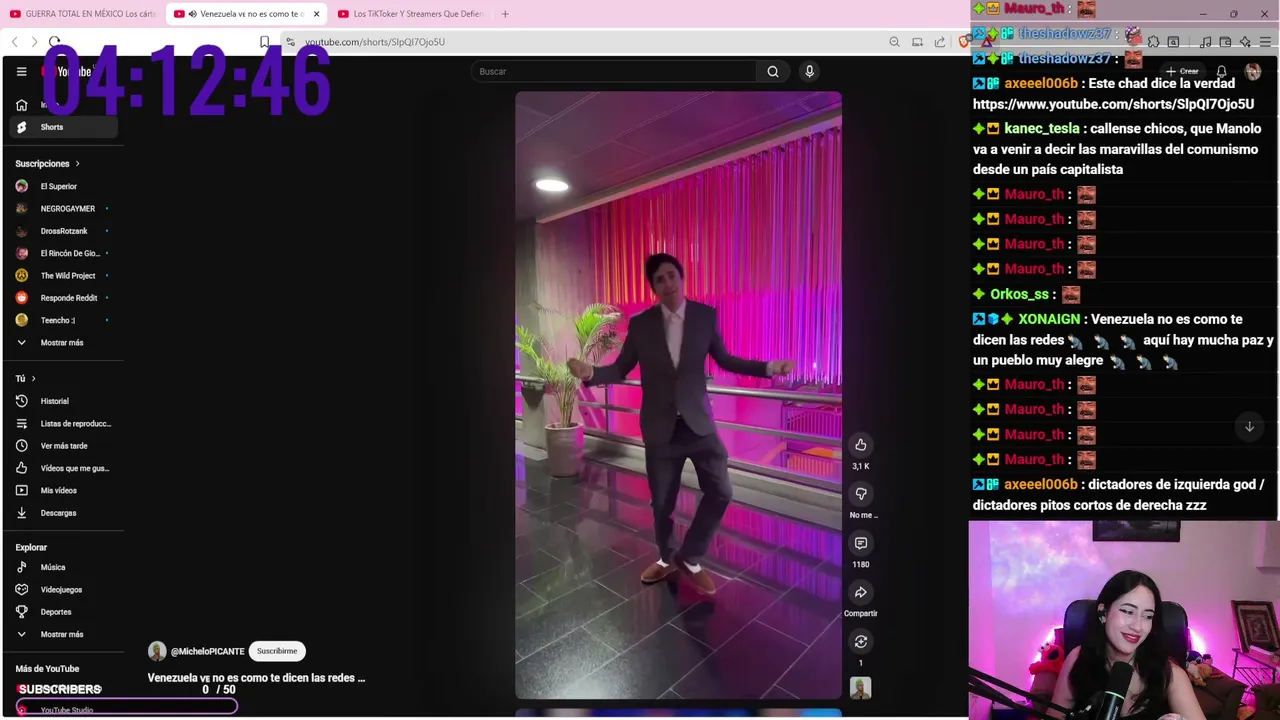Open the Brave Shields lion icon

(x=963, y=42)
